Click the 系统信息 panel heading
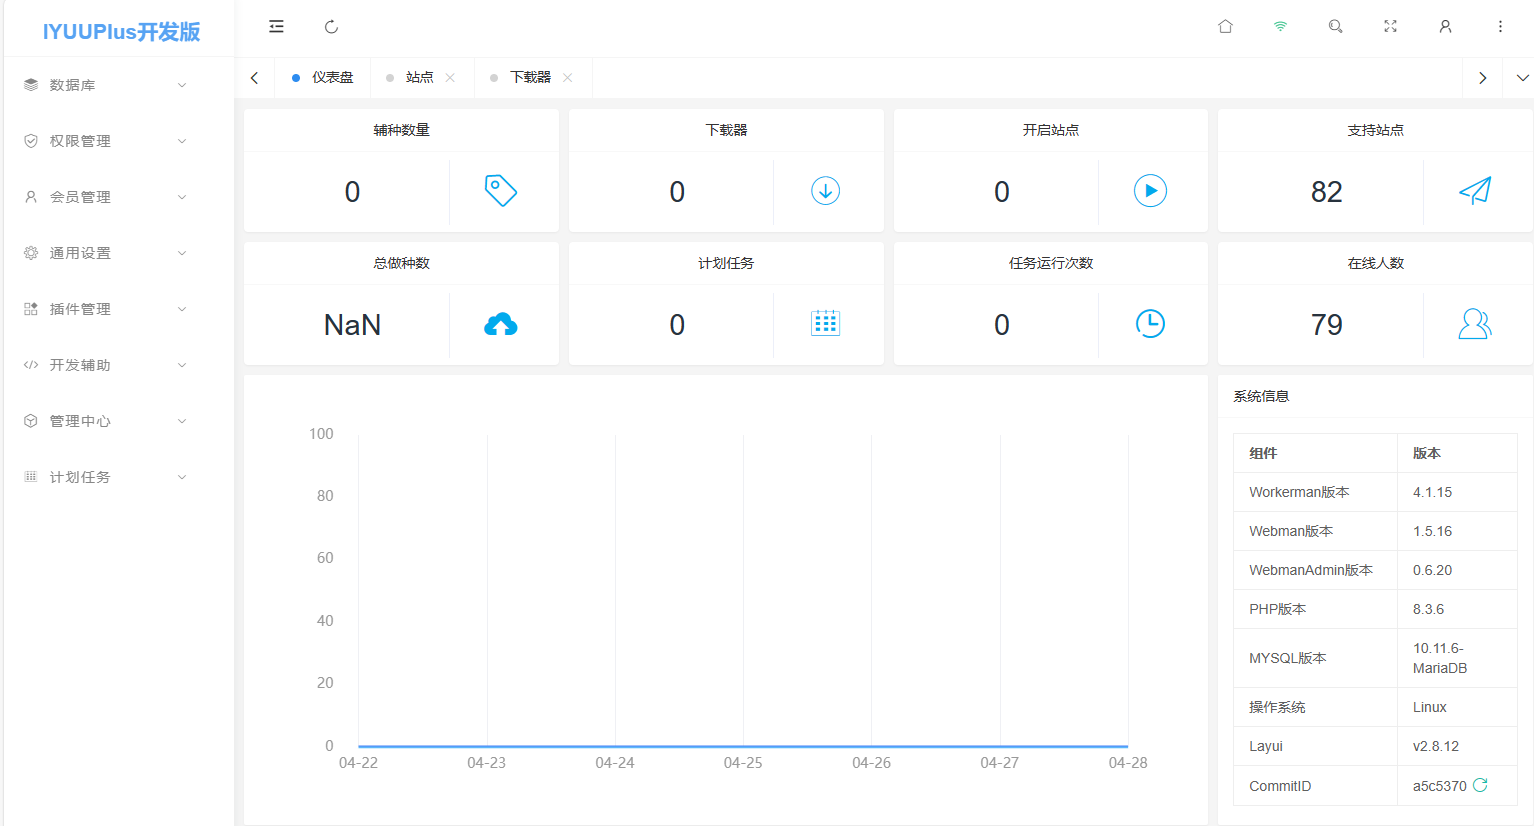Screen dimensions: 1534x826 click(1261, 396)
